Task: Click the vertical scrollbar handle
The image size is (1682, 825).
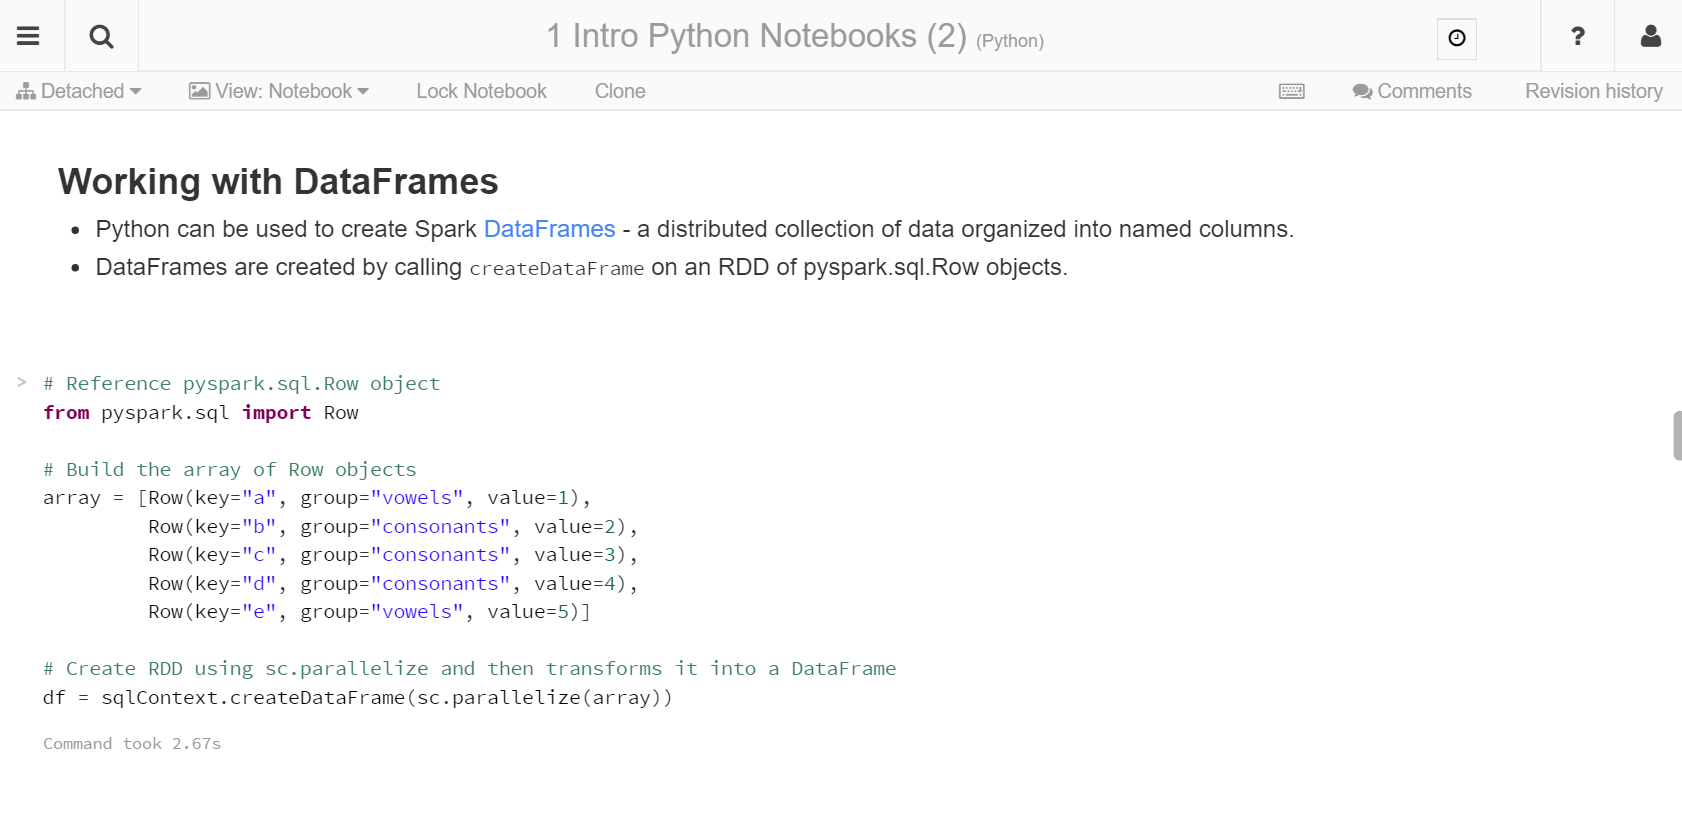Action: pos(1676,435)
